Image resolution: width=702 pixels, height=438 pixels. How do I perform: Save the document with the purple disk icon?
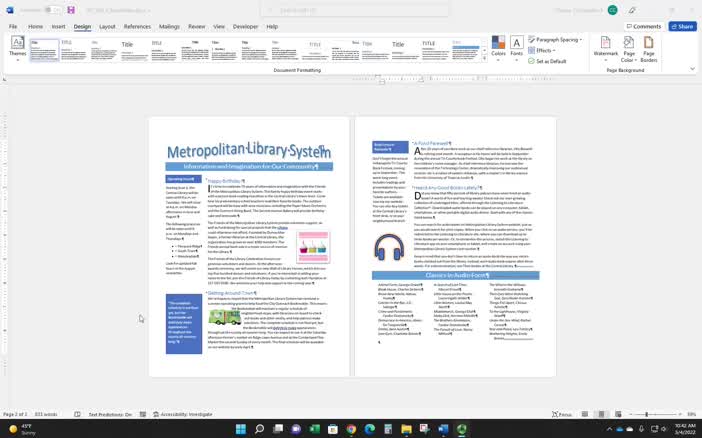tap(71, 10)
